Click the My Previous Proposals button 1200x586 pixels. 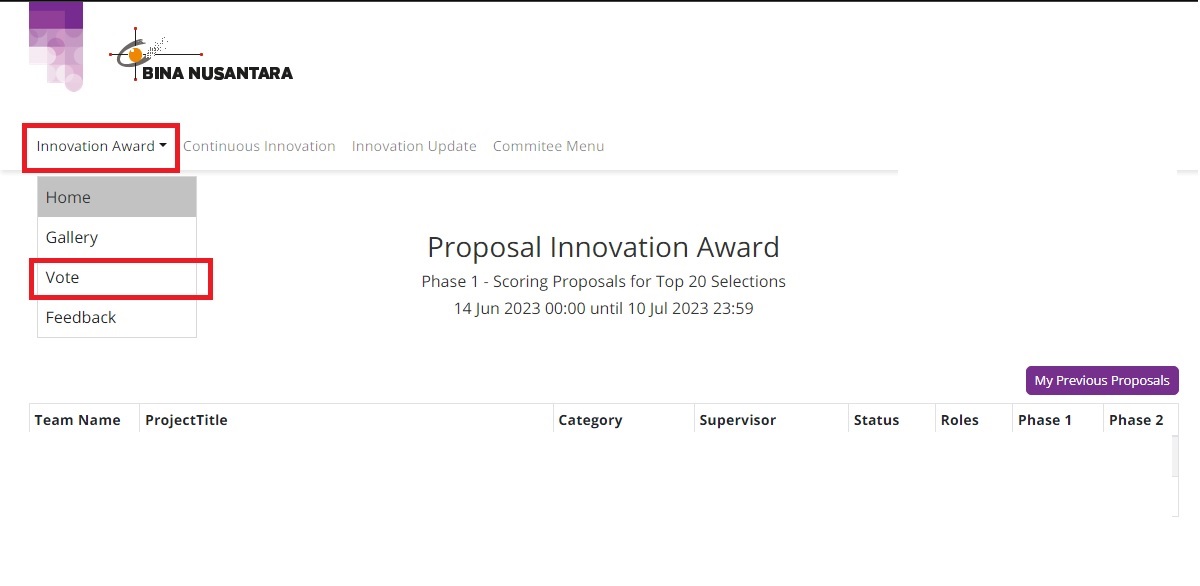[x=1102, y=380]
